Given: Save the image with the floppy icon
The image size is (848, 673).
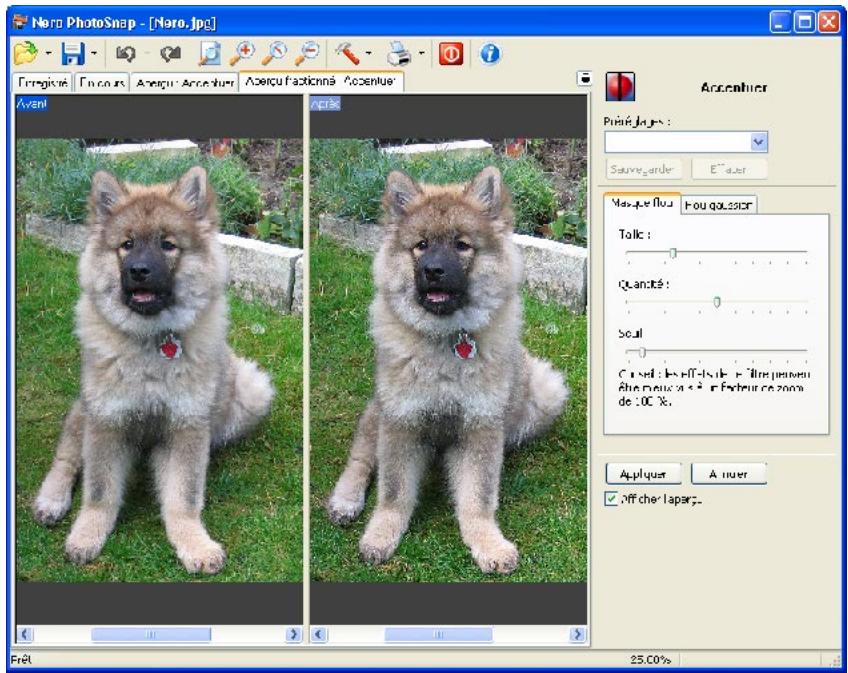Looking at the screenshot, I should tap(72, 54).
